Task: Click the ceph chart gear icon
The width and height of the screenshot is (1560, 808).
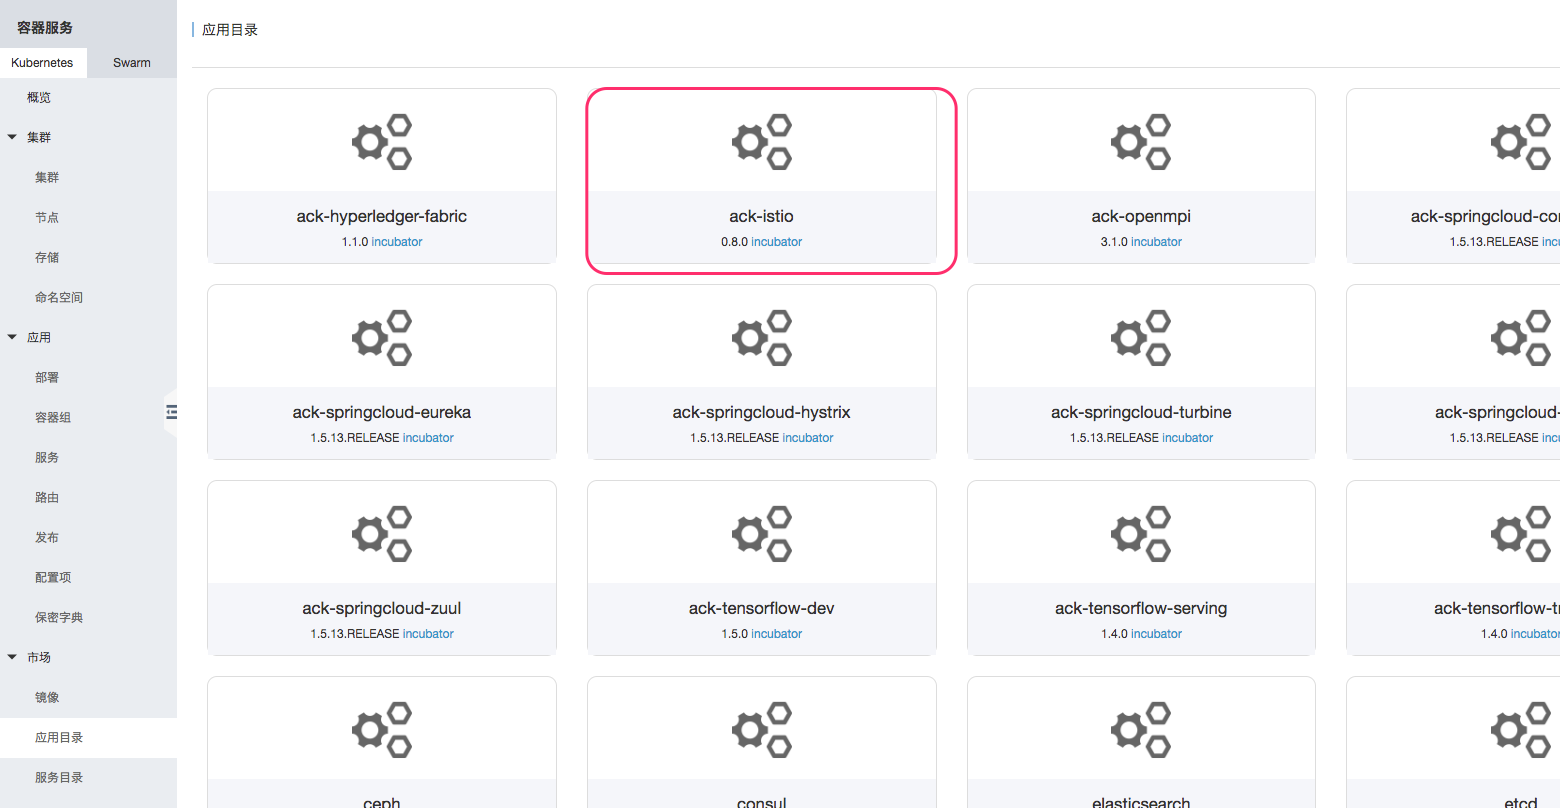Action: (x=382, y=730)
